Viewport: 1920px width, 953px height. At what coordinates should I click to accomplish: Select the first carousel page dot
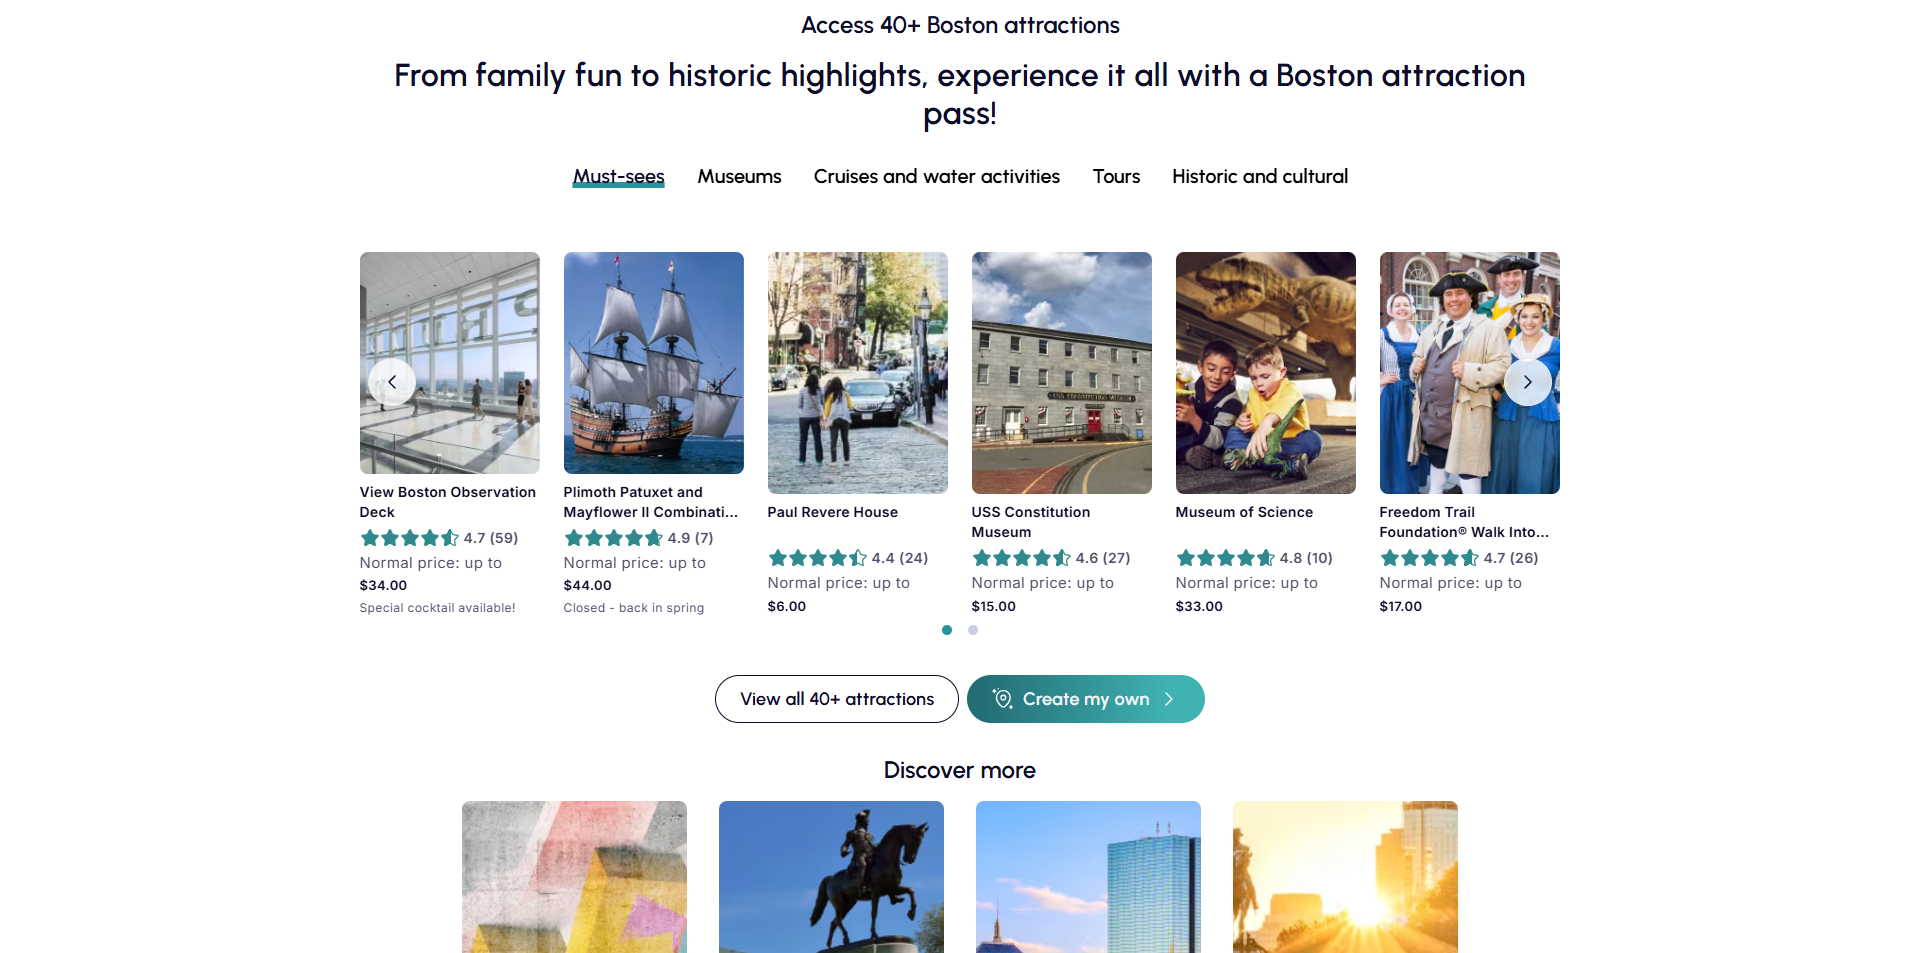click(x=947, y=630)
